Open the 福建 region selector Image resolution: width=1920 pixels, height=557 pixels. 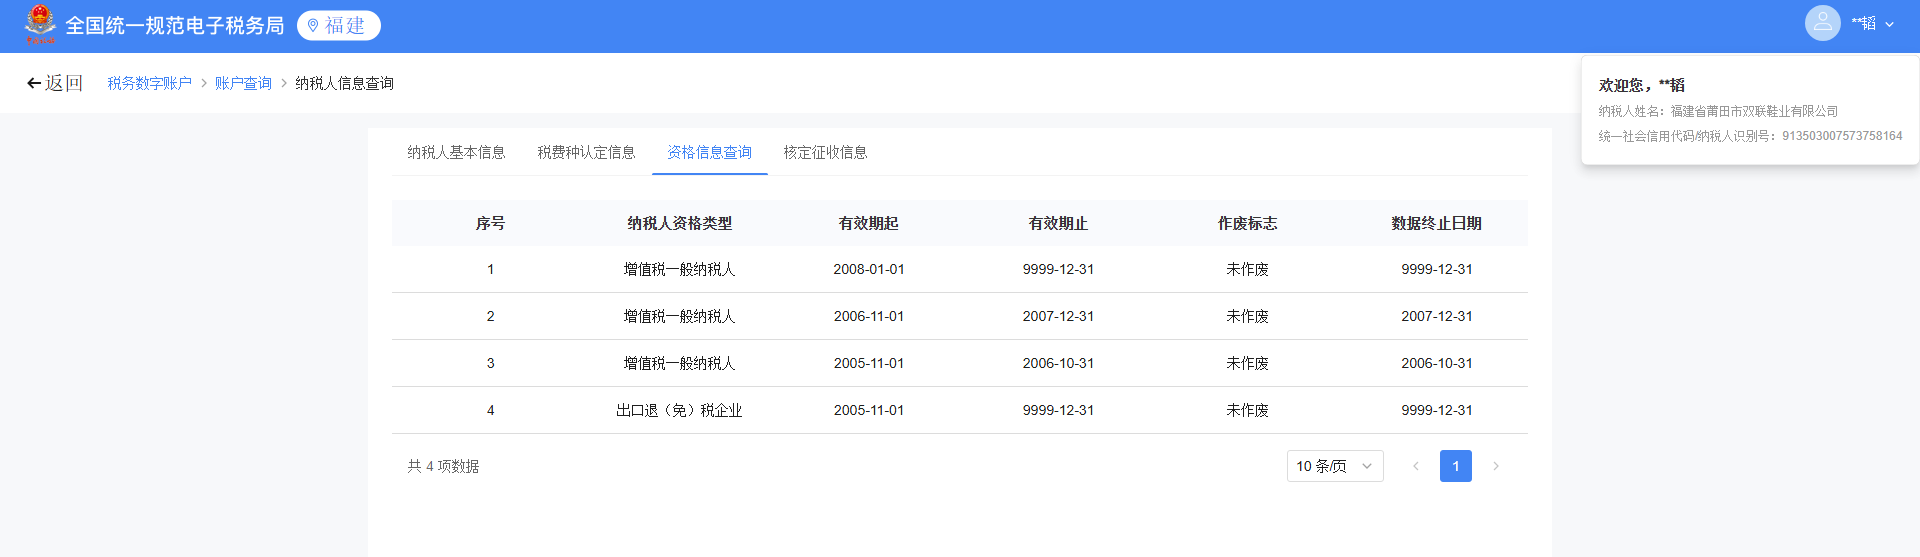[x=339, y=26]
